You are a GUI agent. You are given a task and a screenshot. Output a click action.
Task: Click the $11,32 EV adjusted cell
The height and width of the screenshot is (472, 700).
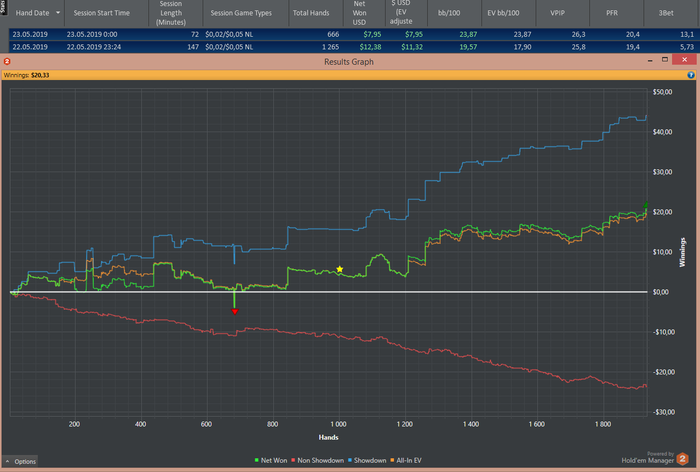412,47
